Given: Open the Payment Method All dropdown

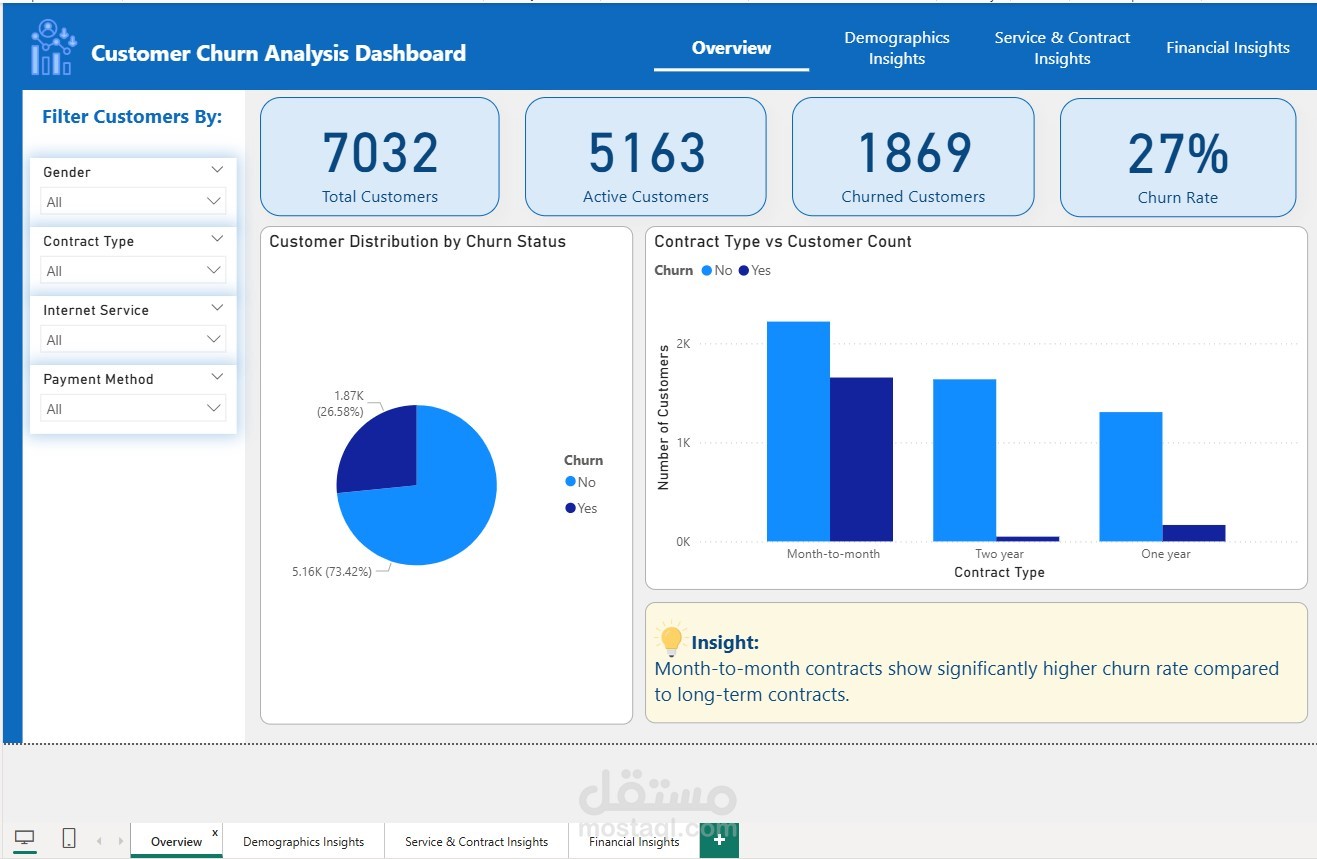Looking at the screenshot, I should point(133,408).
